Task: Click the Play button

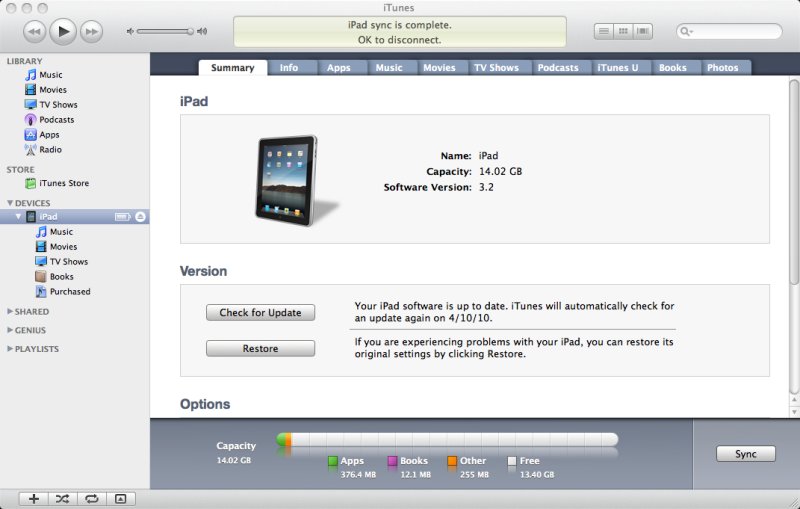Action: [x=63, y=32]
